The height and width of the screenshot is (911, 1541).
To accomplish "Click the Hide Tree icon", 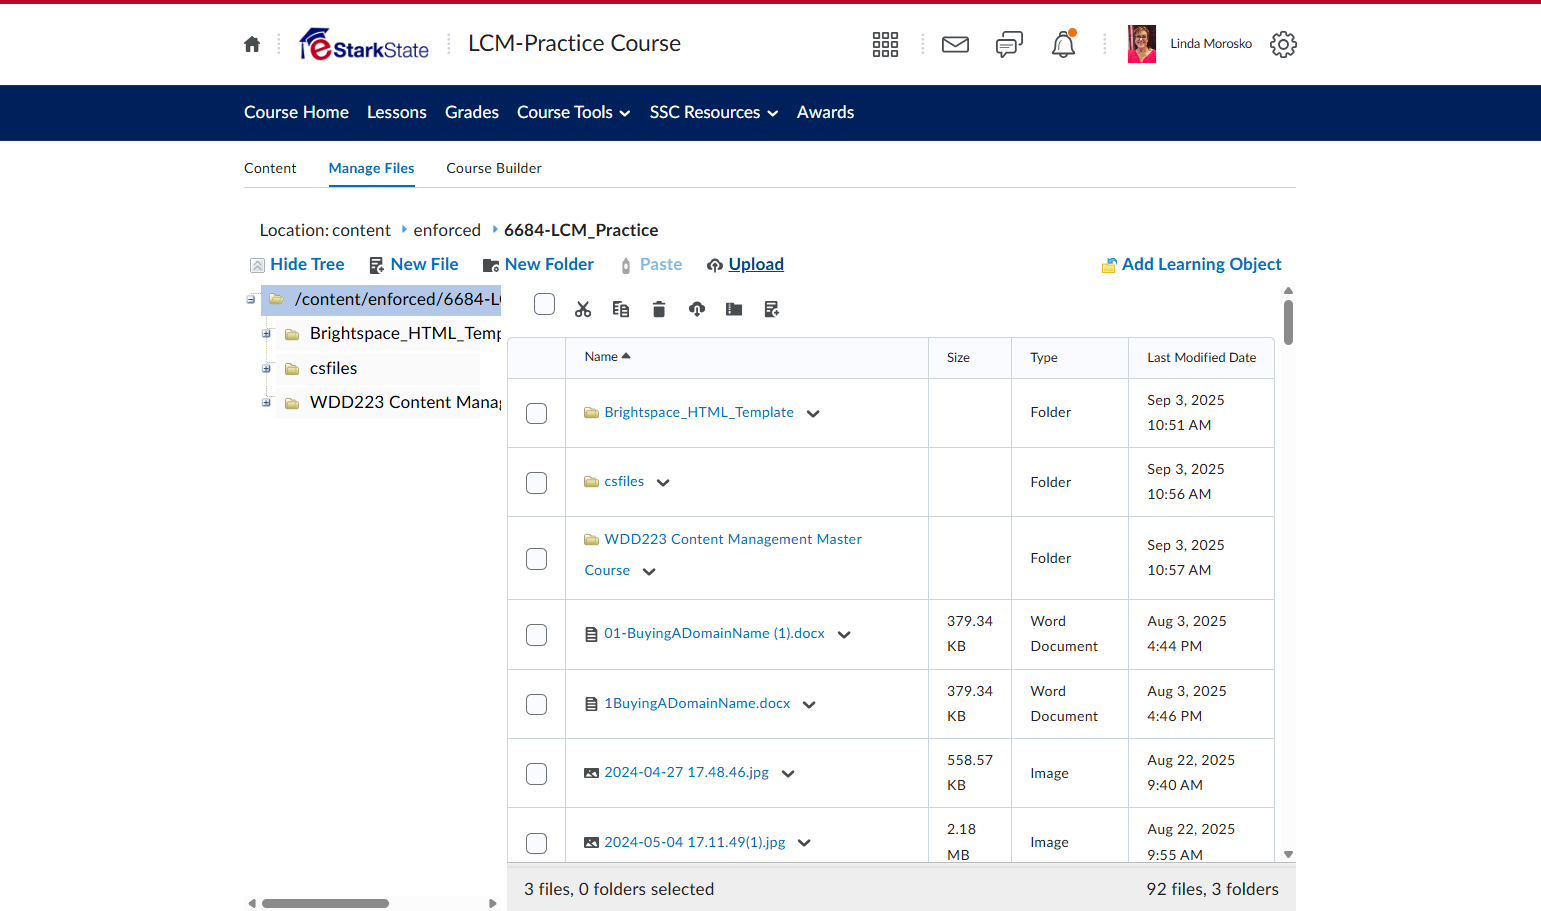I will (x=257, y=265).
